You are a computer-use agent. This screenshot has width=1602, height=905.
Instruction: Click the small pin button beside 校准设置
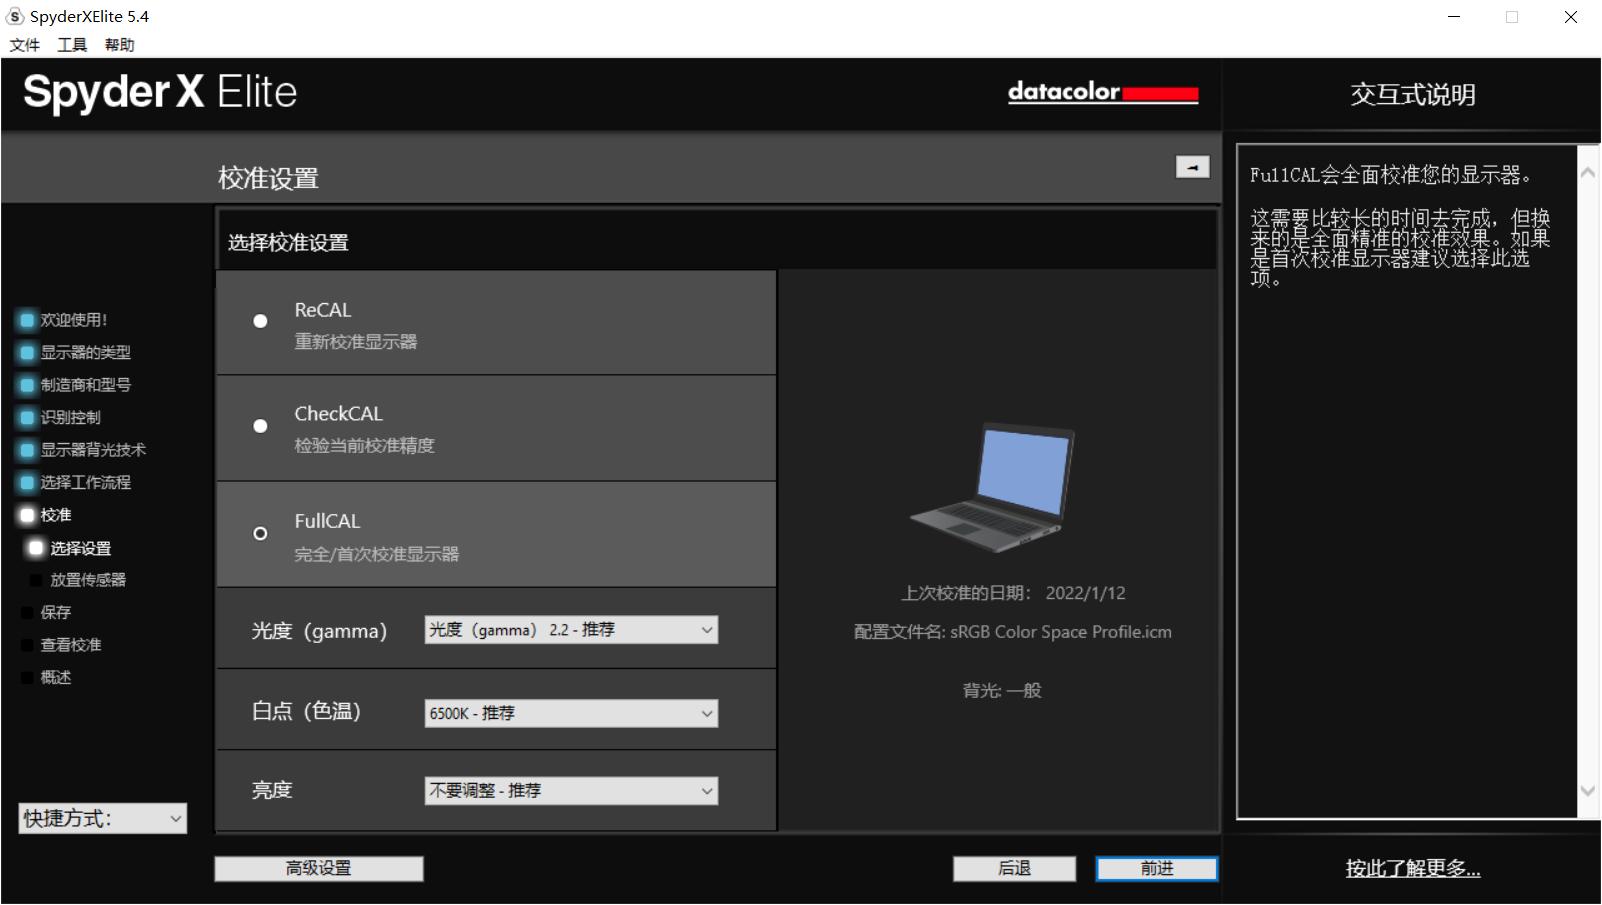[1192, 167]
